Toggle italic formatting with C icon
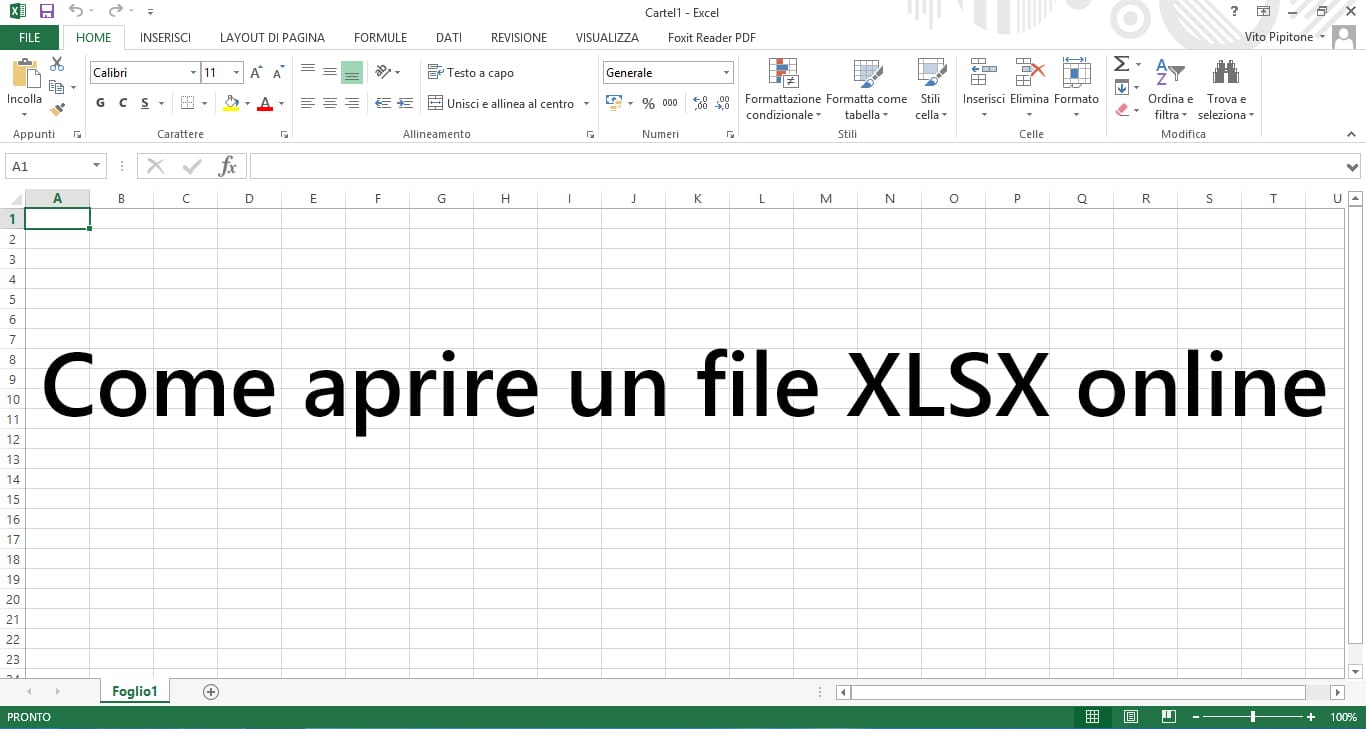This screenshot has height=729, width=1366. coord(122,103)
